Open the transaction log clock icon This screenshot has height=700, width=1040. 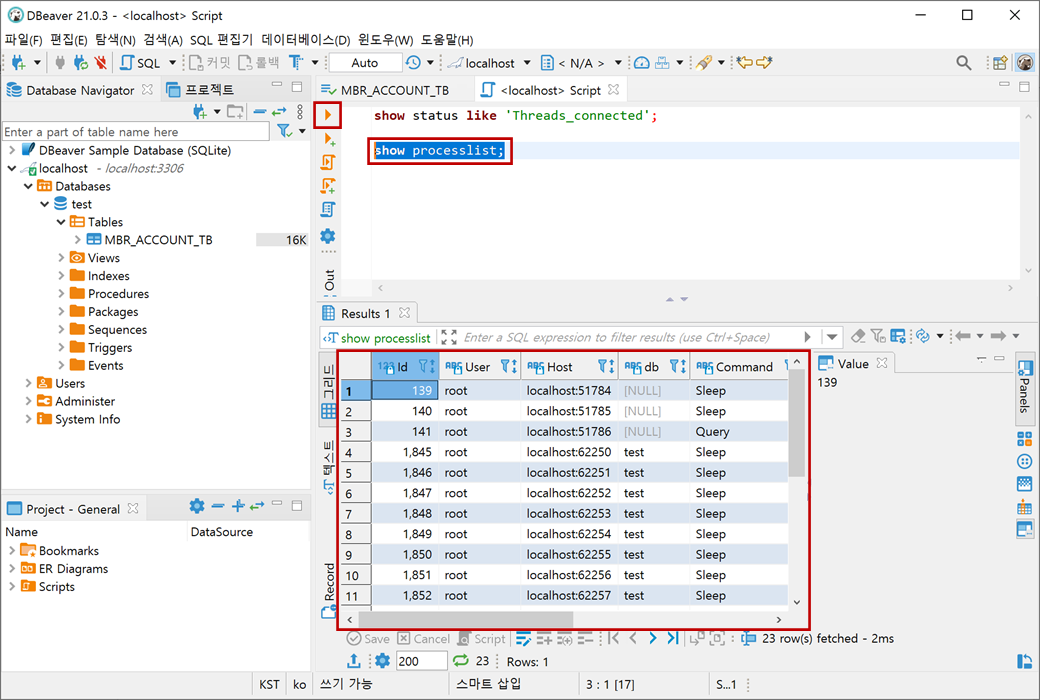(x=413, y=63)
